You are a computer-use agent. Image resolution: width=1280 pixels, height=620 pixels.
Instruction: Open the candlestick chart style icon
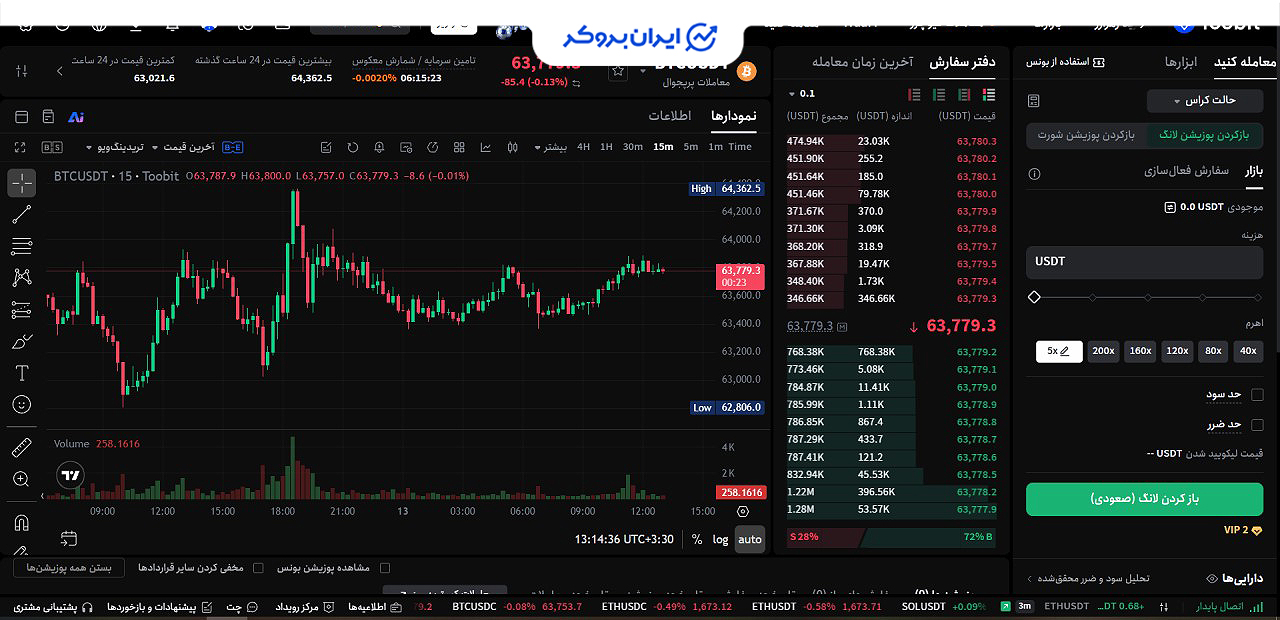click(x=513, y=147)
